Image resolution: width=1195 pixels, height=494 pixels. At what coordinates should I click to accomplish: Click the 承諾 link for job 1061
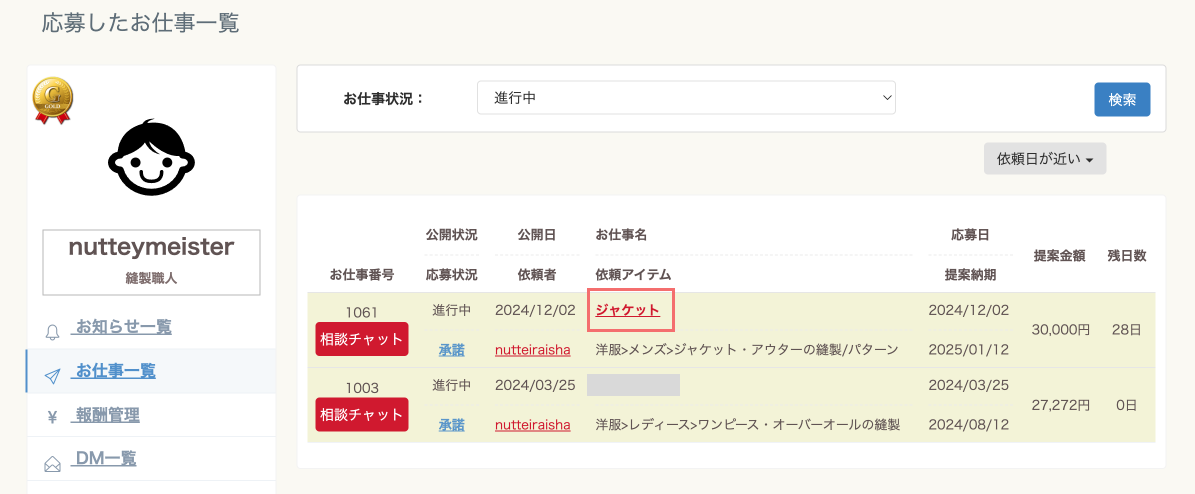pos(452,350)
